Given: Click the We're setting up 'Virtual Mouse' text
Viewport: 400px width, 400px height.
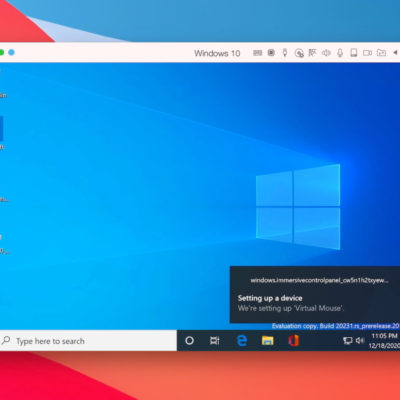Looking at the screenshot, I should coord(291,308).
